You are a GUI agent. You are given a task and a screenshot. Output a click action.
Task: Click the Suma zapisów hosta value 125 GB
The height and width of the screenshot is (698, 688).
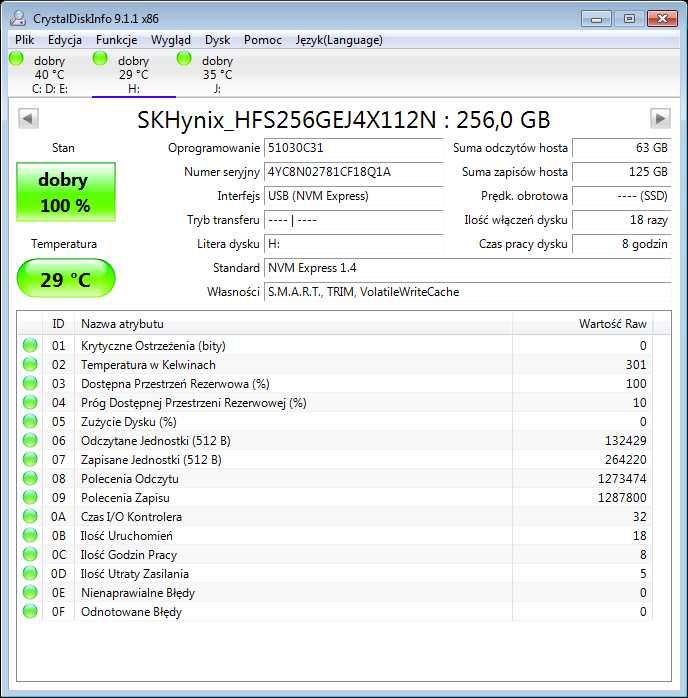[622, 172]
